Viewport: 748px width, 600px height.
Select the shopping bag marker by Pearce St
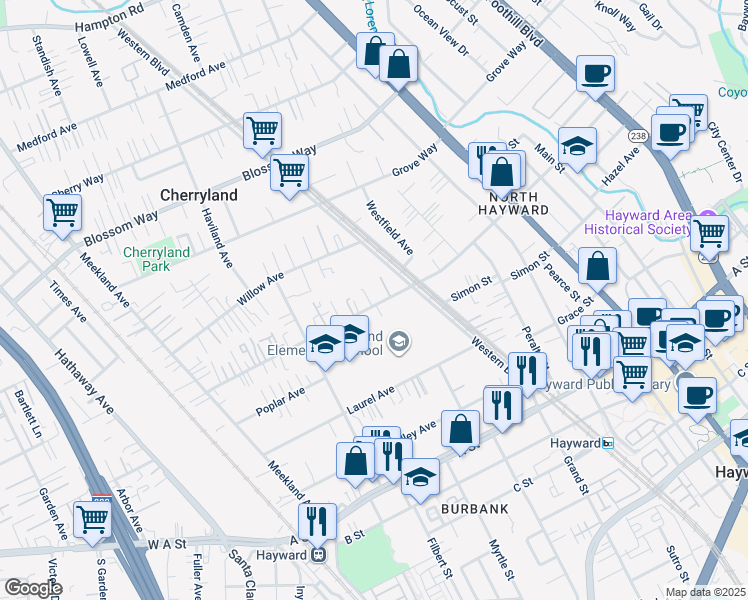pyautogui.click(x=597, y=266)
